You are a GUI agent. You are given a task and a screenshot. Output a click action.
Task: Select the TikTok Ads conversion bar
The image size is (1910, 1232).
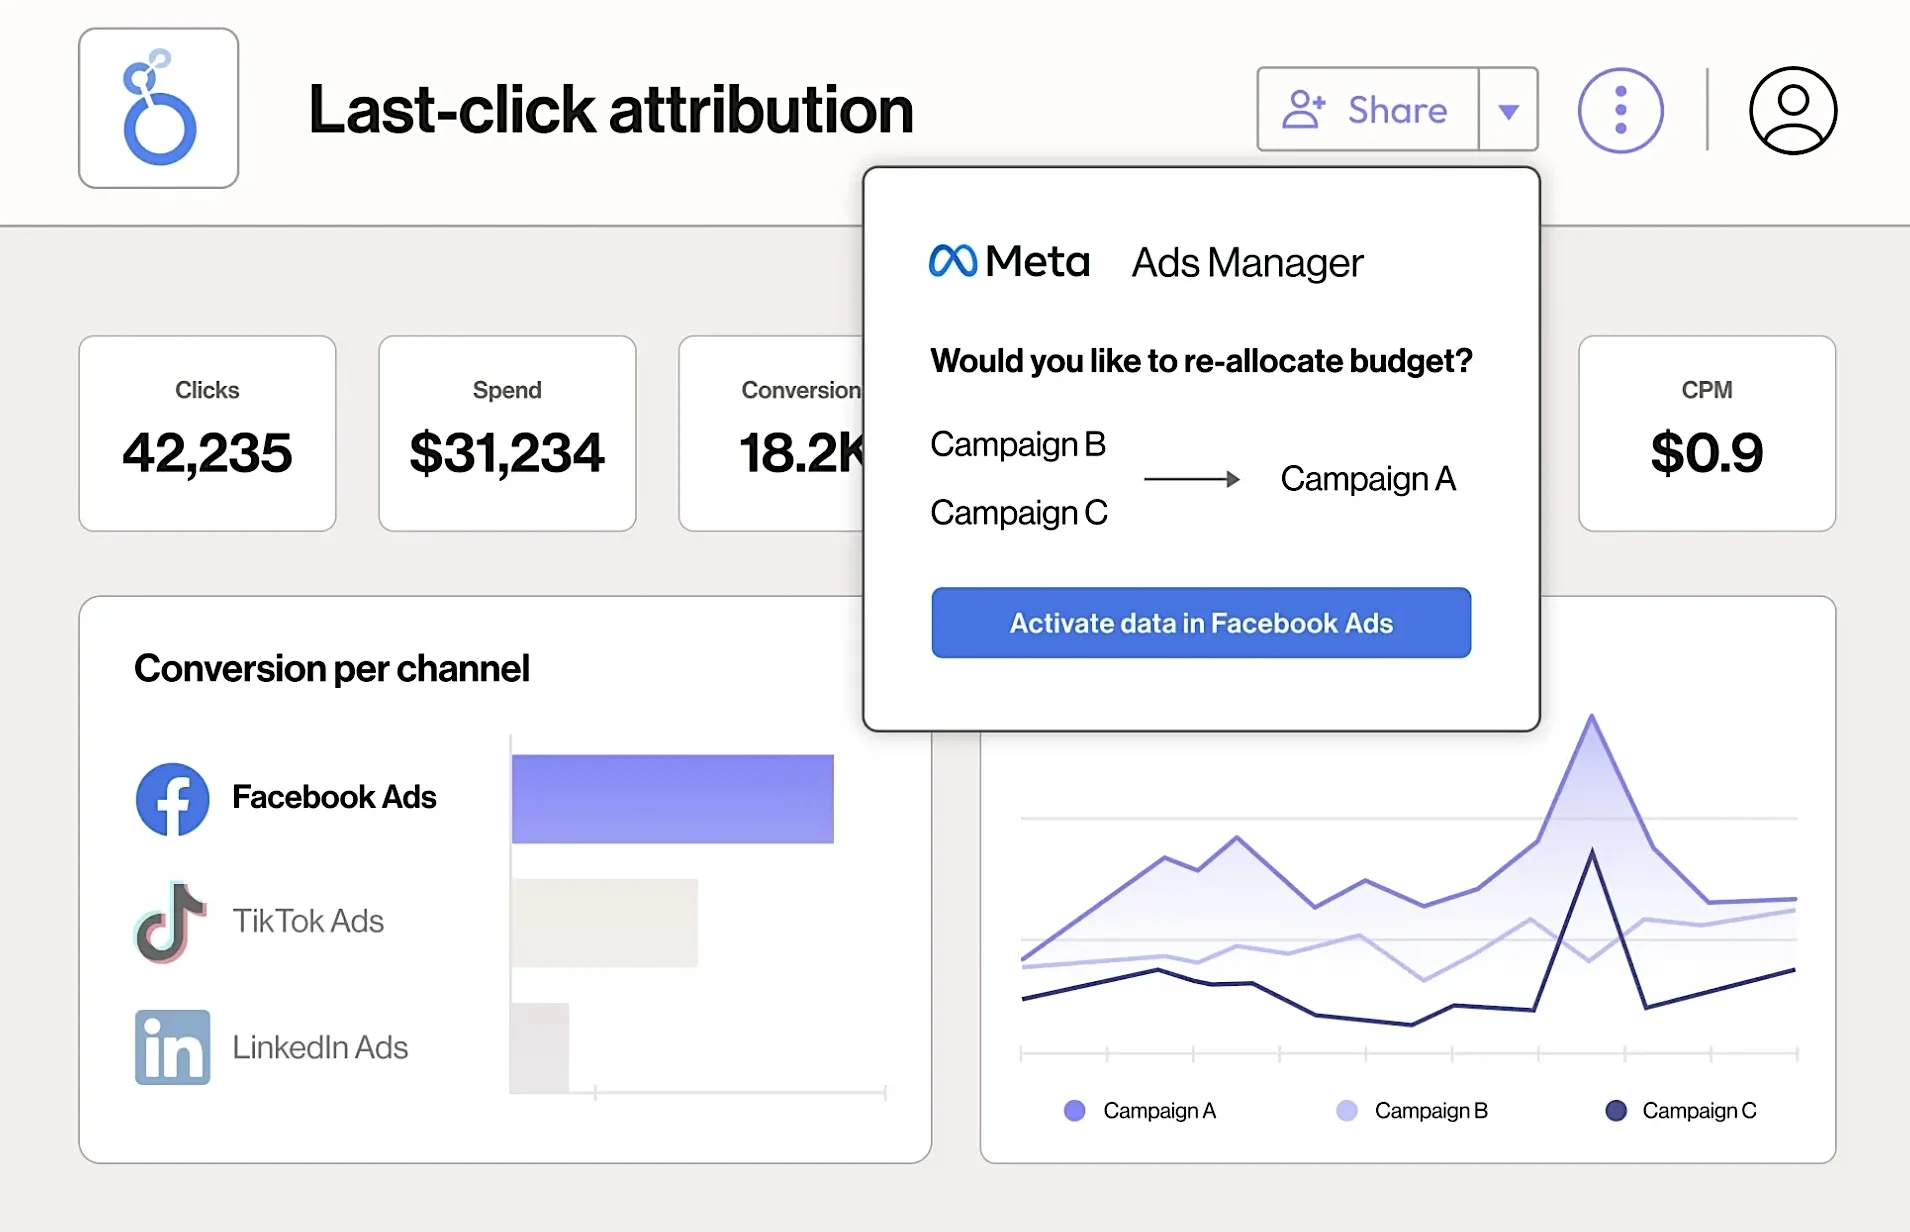[x=604, y=922]
